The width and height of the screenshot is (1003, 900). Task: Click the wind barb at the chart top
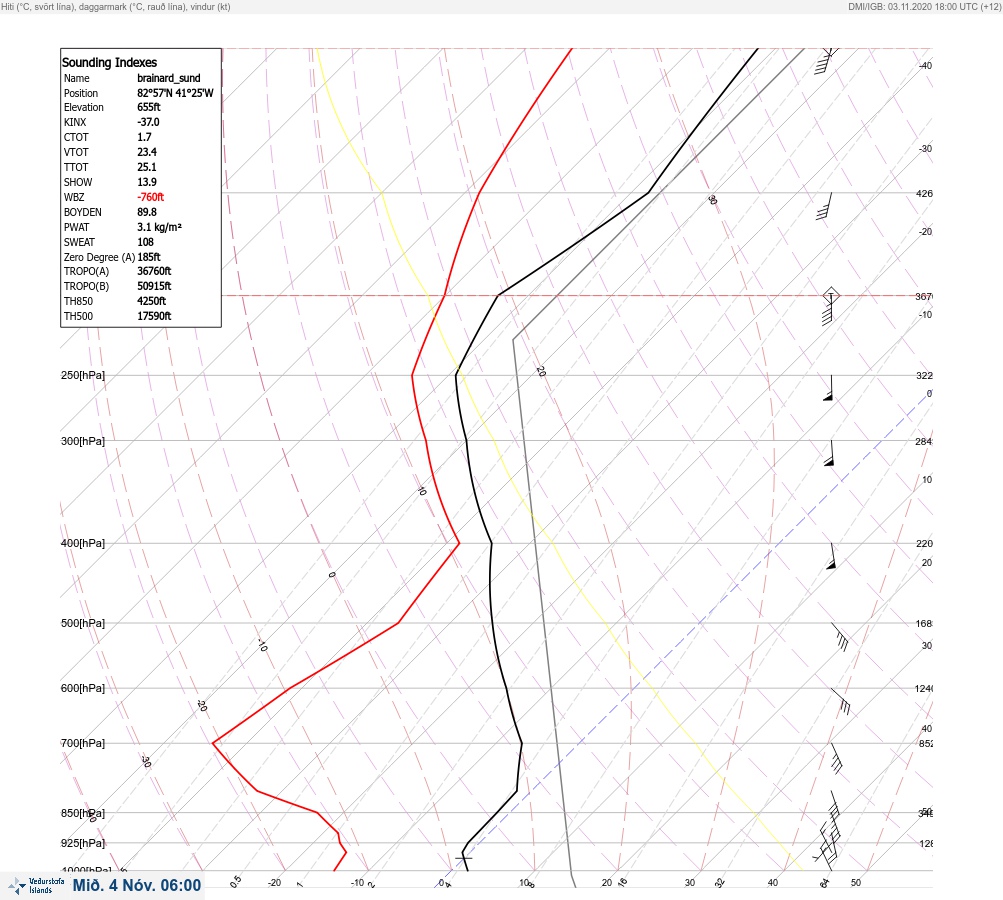click(x=825, y=61)
